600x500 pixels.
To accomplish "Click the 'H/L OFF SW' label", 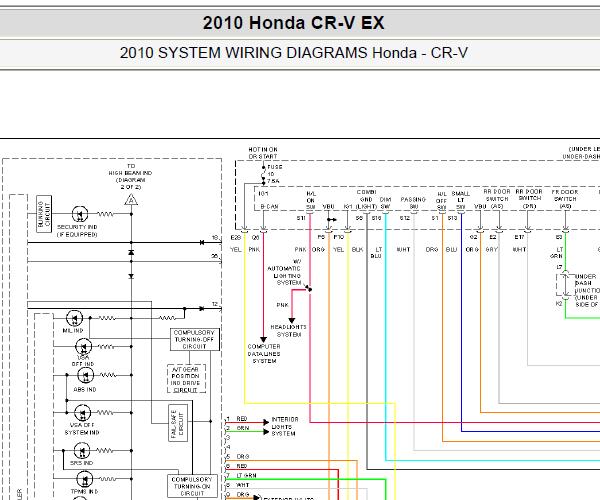I will click(x=442, y=200).
